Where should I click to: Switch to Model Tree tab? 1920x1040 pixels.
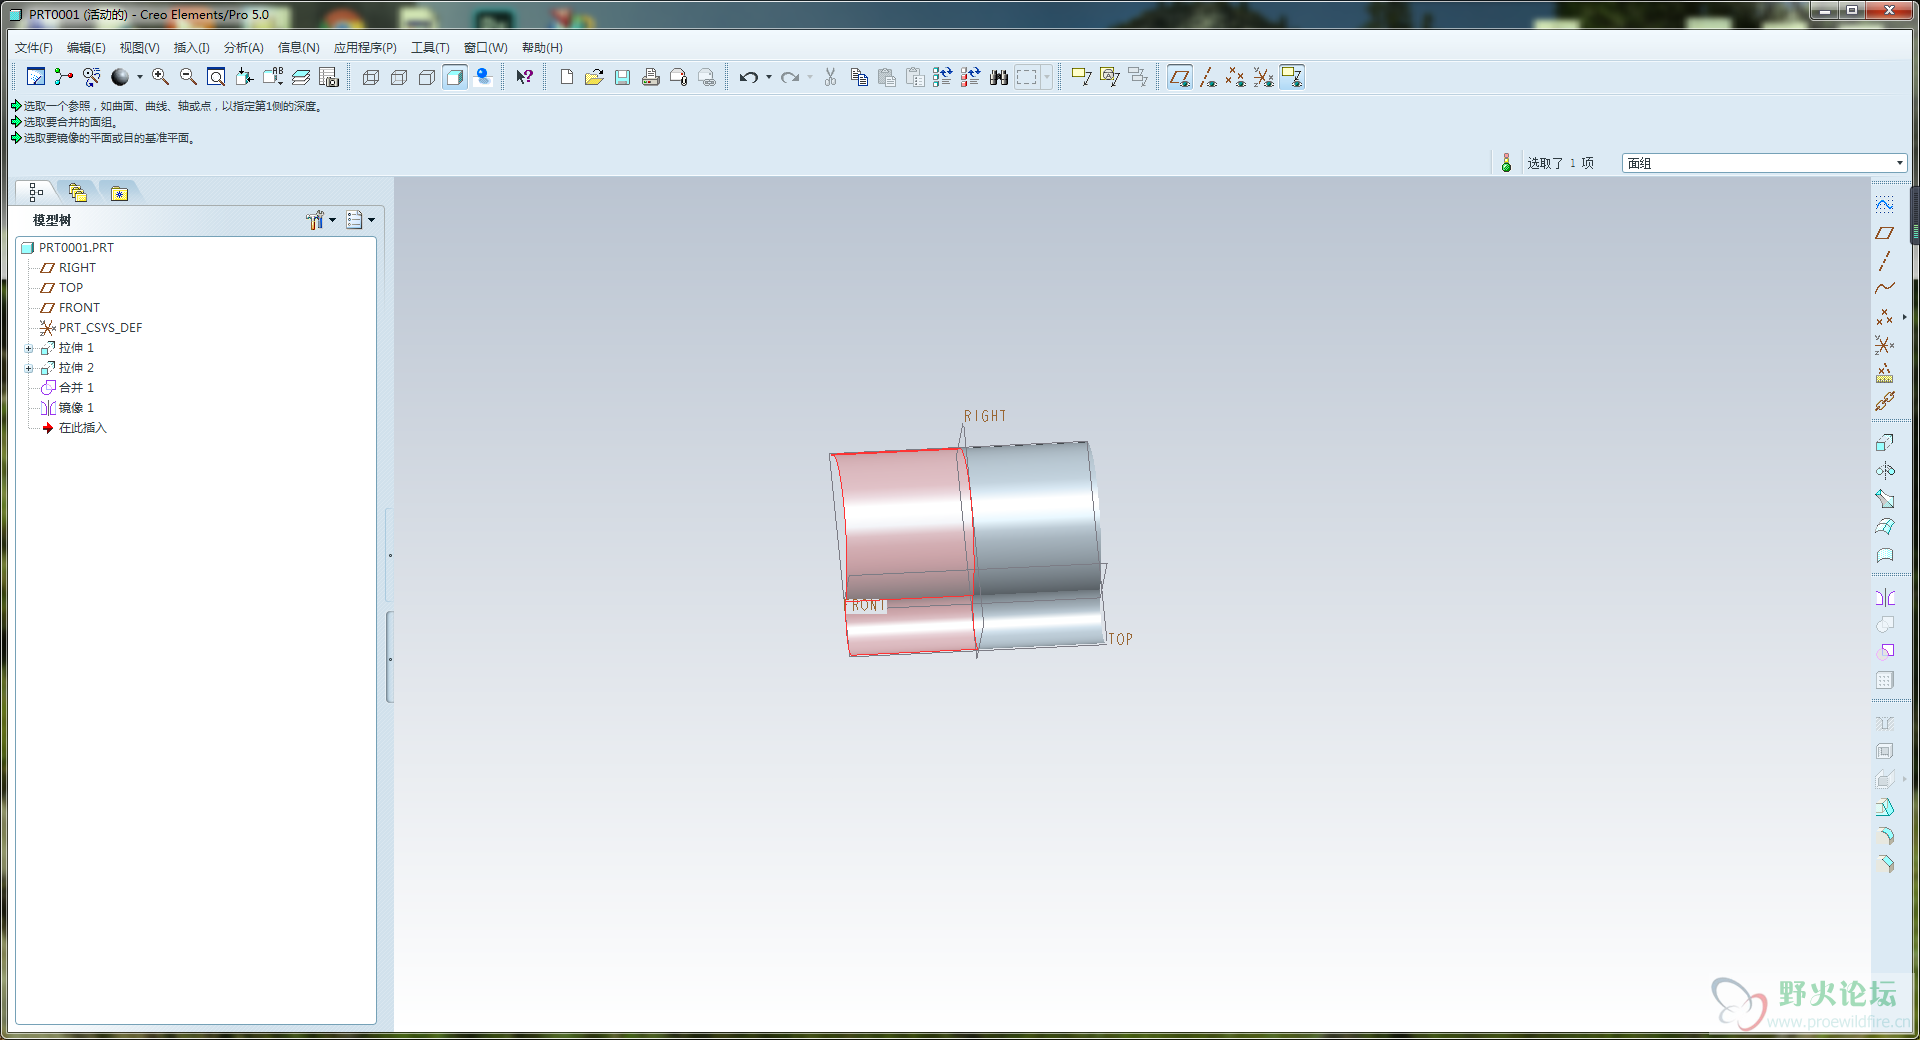coord(36,192)
